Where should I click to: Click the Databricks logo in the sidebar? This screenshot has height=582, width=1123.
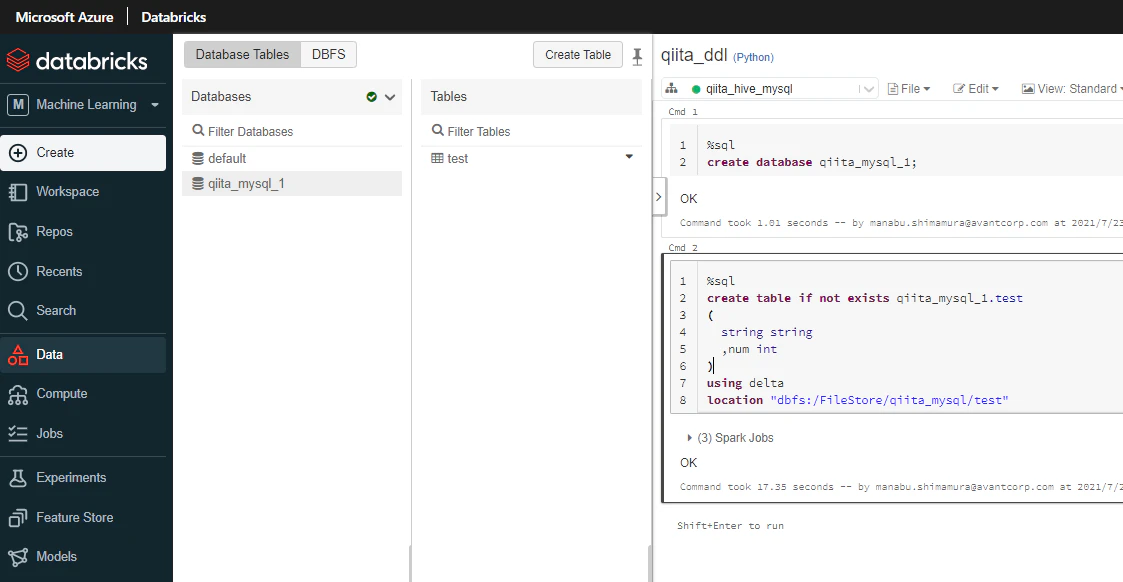pos(77,61)
